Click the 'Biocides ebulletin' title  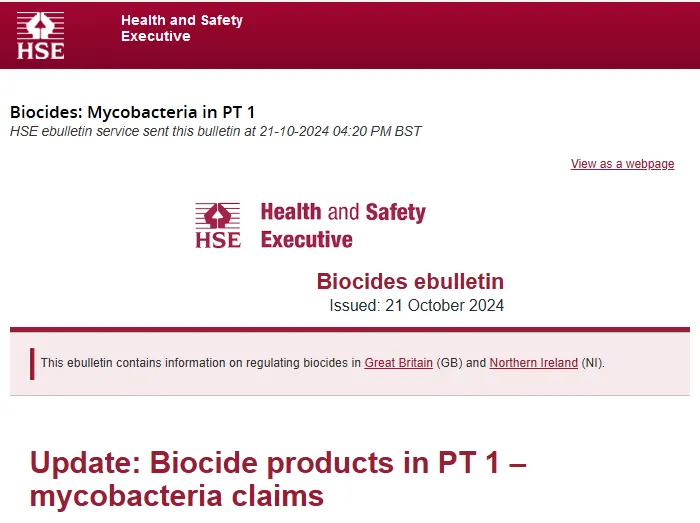(410, 281)
